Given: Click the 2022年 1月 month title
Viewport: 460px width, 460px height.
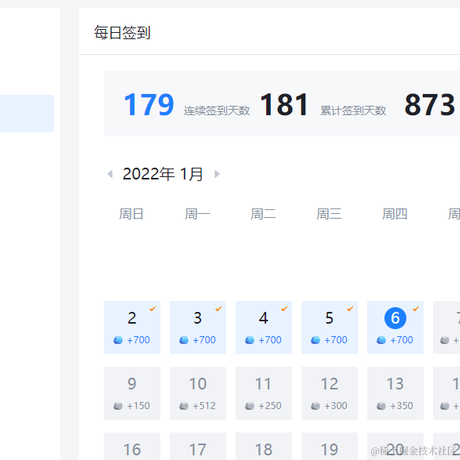Looking at the screenshot, I should pyautogui.click(x=163, y=174).
